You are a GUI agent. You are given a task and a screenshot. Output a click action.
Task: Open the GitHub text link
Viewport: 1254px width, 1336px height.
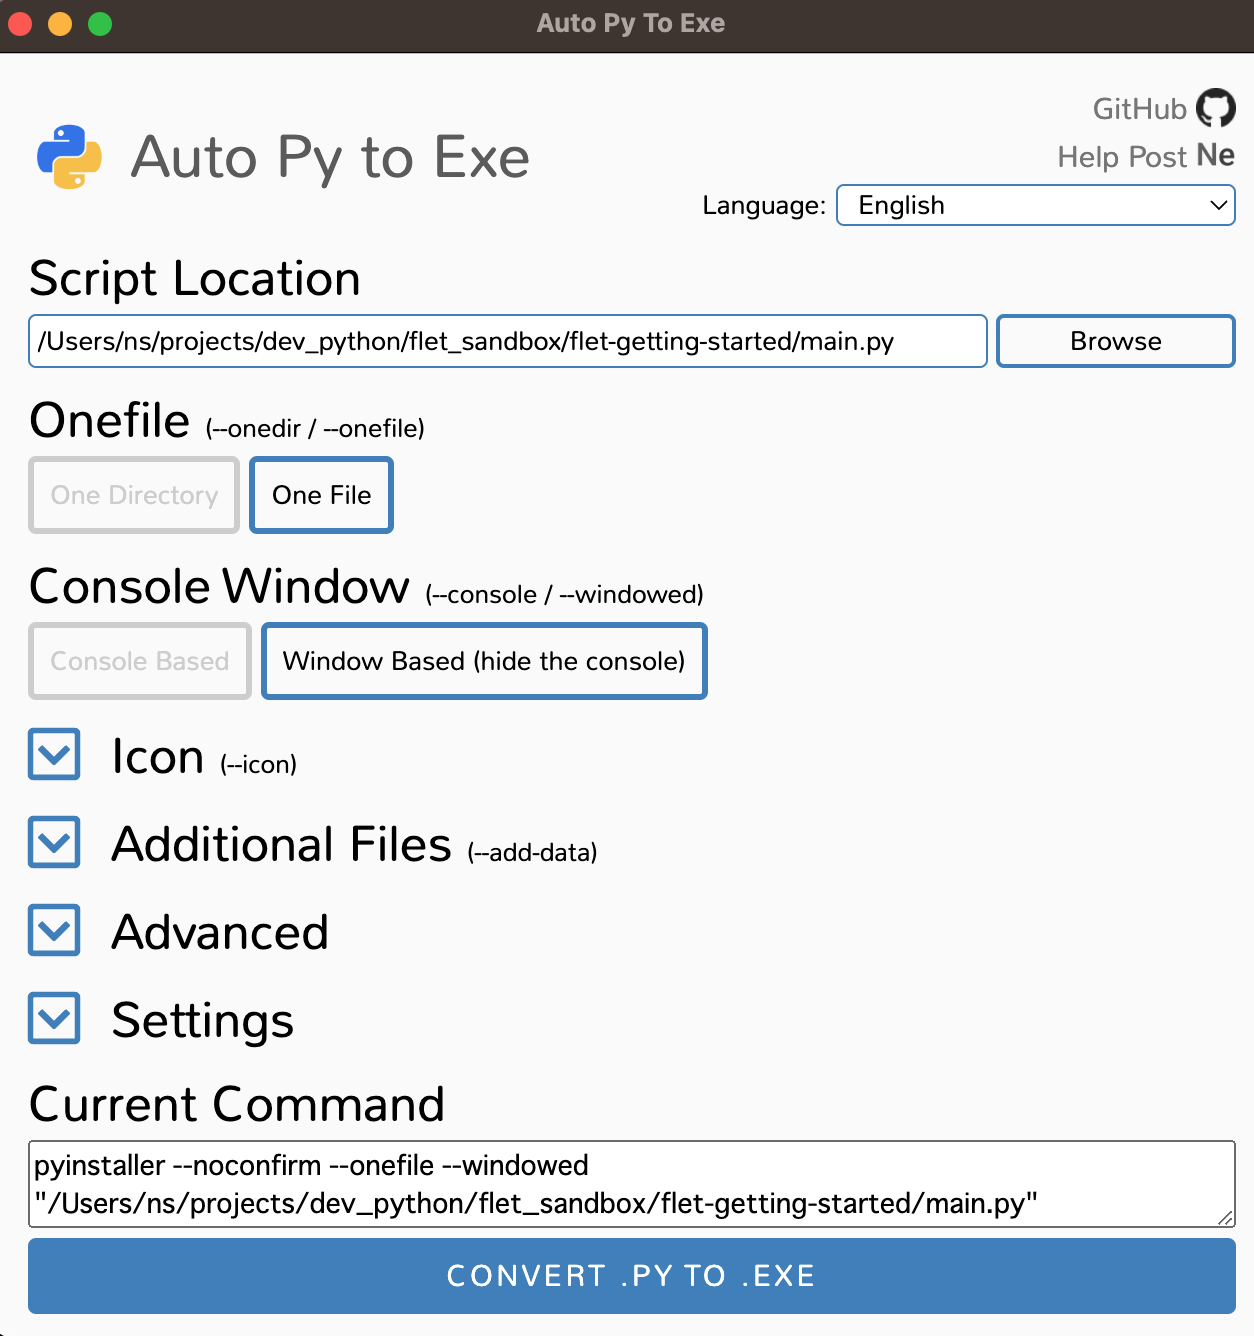pyautogui.click(x=1139, y=108)
